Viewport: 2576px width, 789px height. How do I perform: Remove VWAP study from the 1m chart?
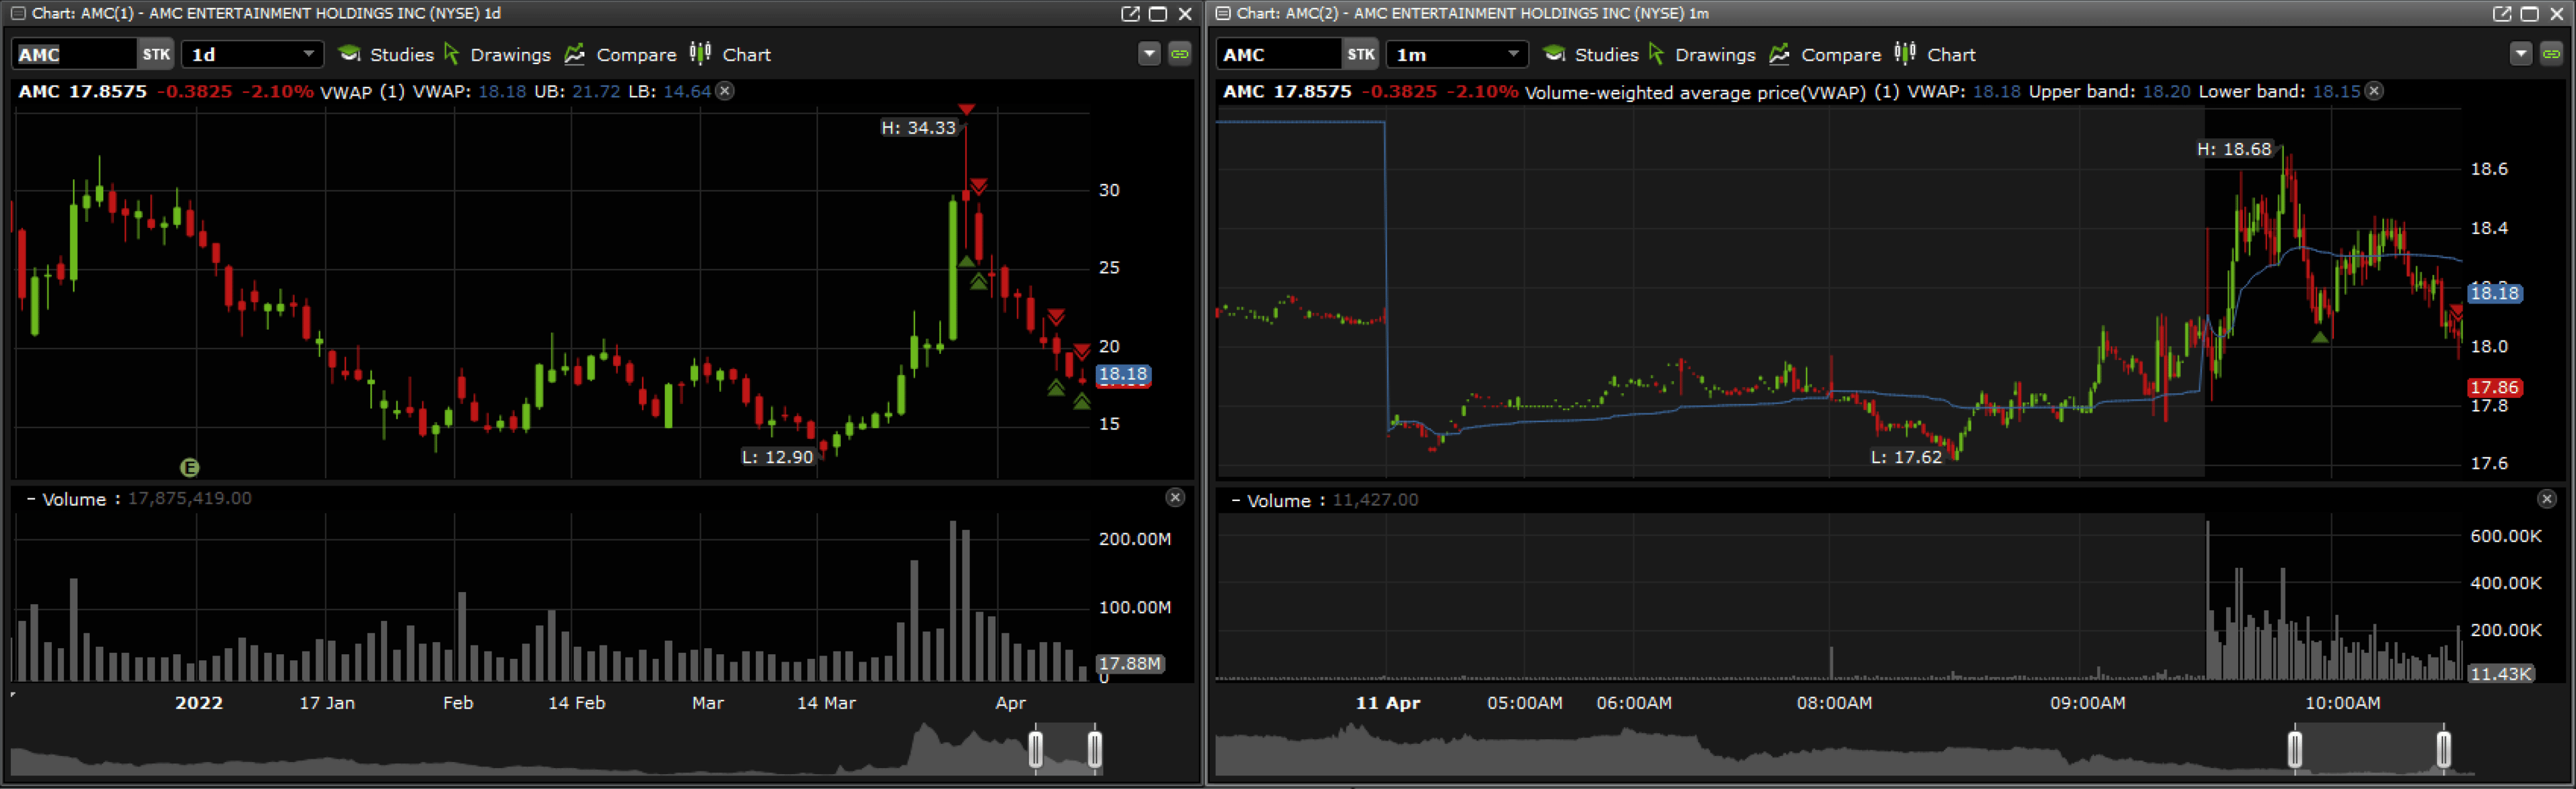pyautogui.click(x=2374, y=91)
